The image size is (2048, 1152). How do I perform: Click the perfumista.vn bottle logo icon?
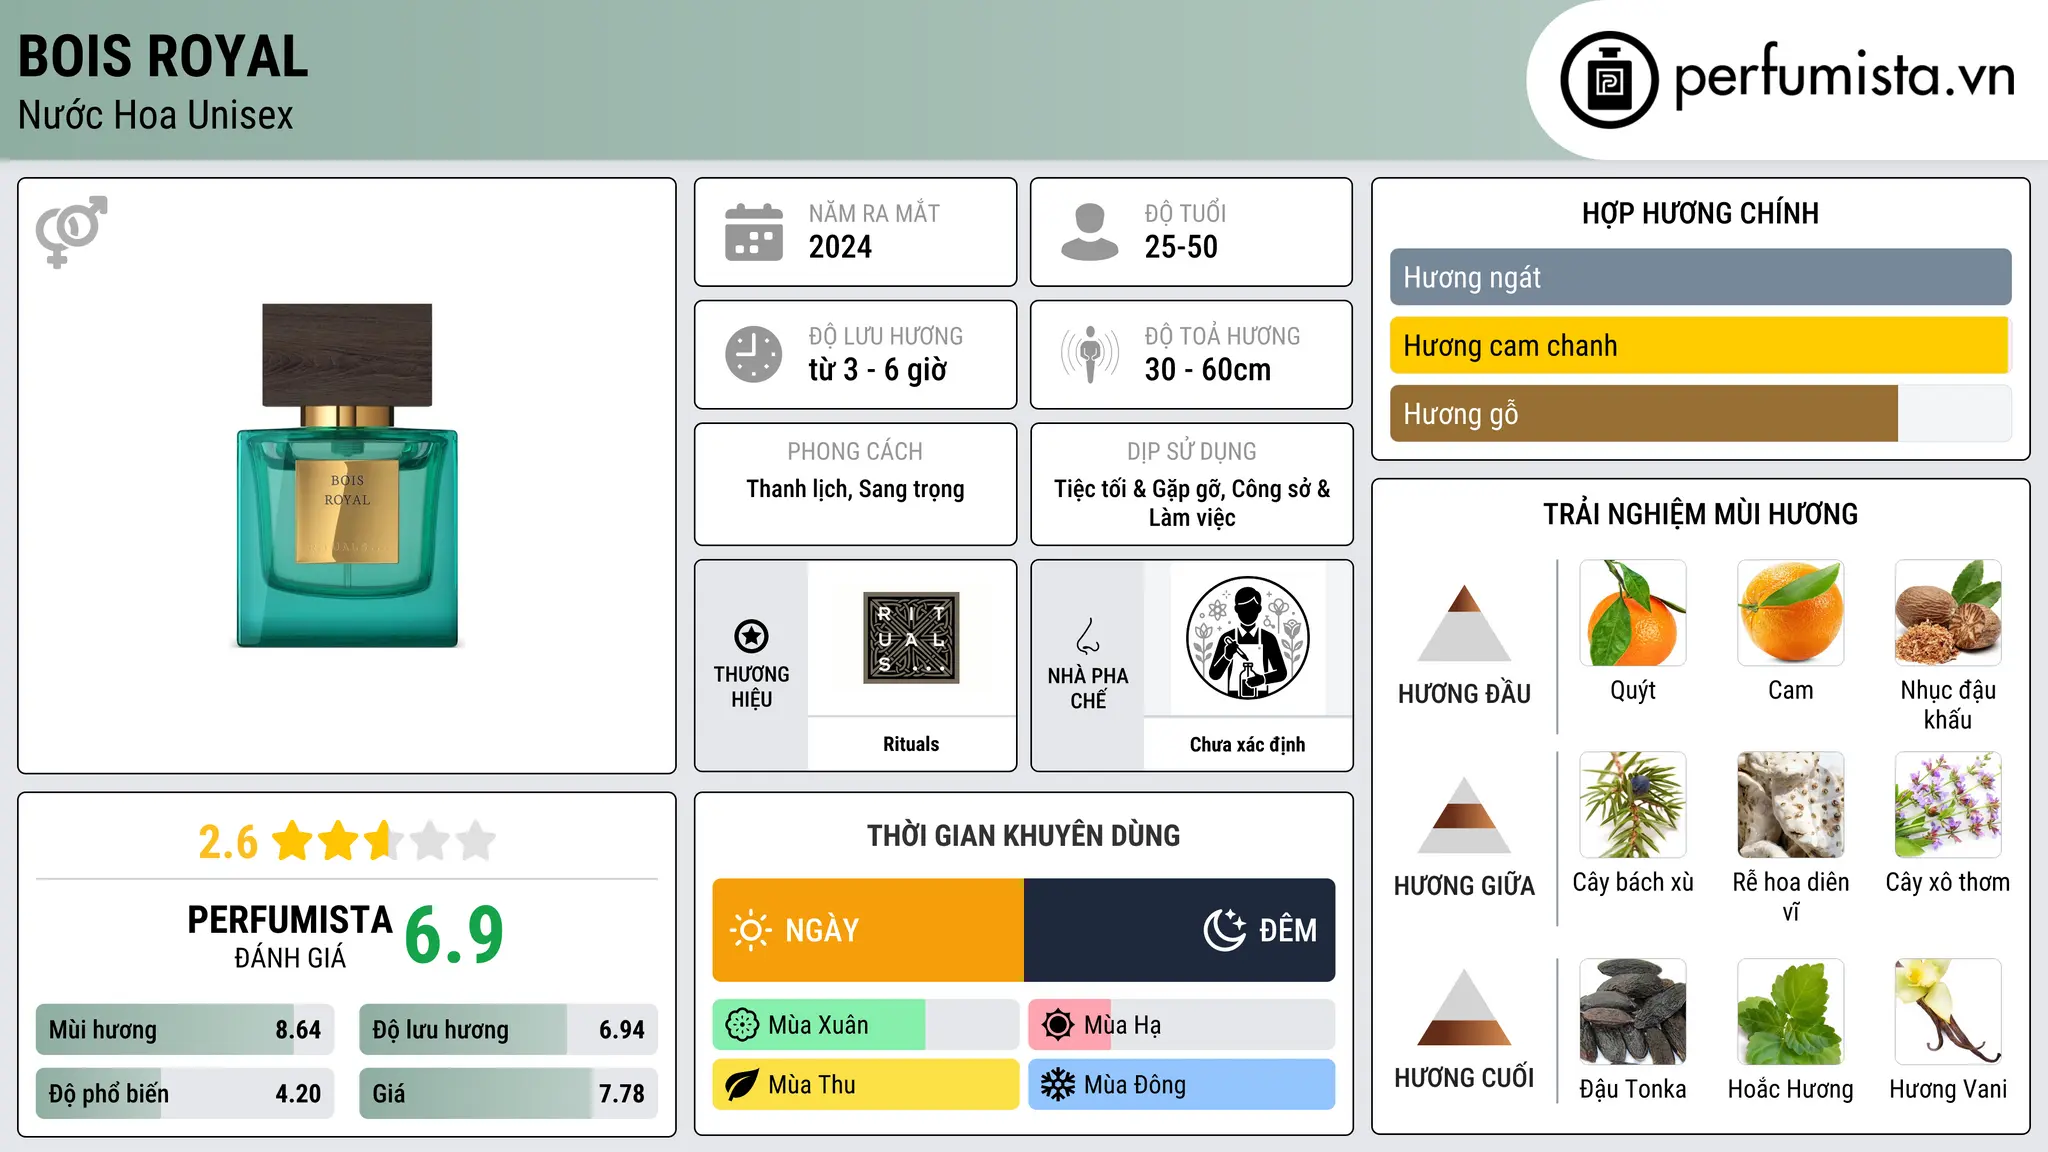[1609, 80]
